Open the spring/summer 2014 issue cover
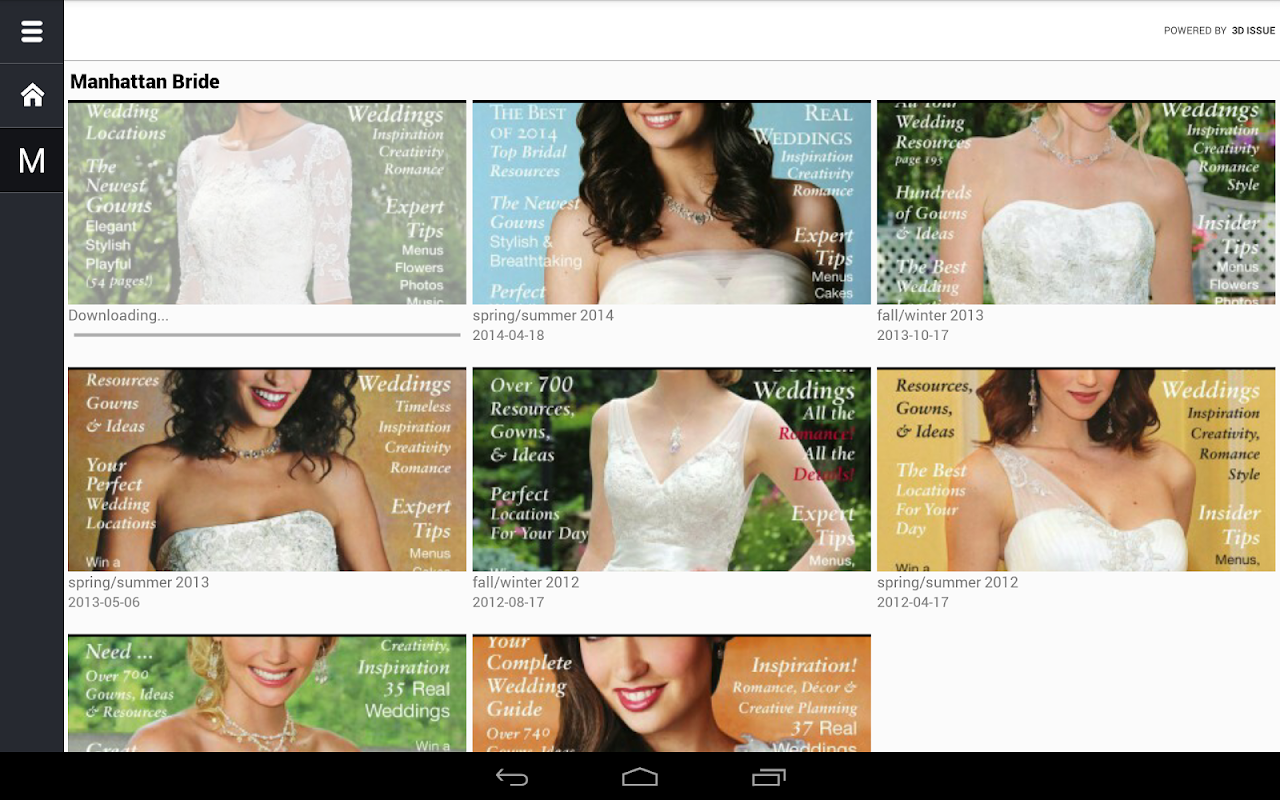Image resolution: width=1280 pixels, height=800 pixels. coord(671,202)
